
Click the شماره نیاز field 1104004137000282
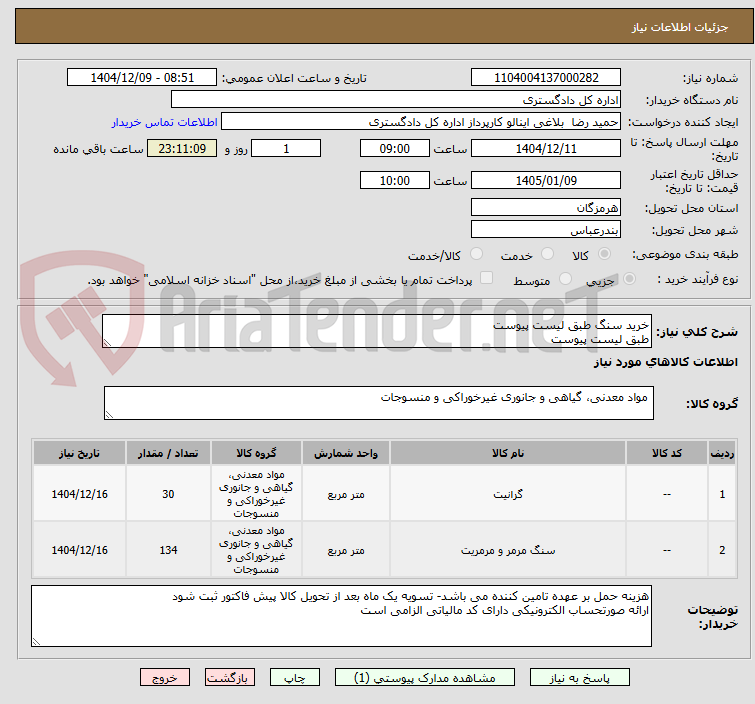pyautogui.click(x=546, y=78)
